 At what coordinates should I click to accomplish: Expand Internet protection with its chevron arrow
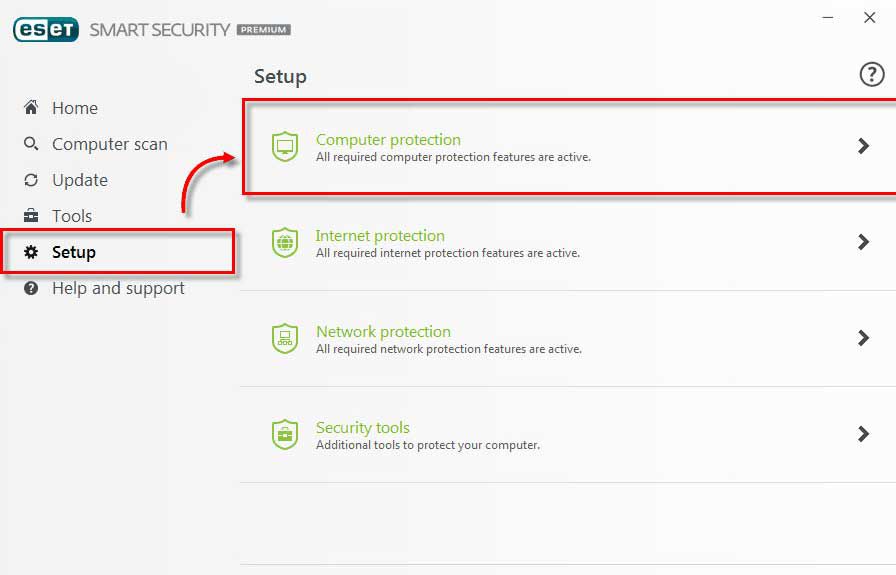(x=864, y=242)
